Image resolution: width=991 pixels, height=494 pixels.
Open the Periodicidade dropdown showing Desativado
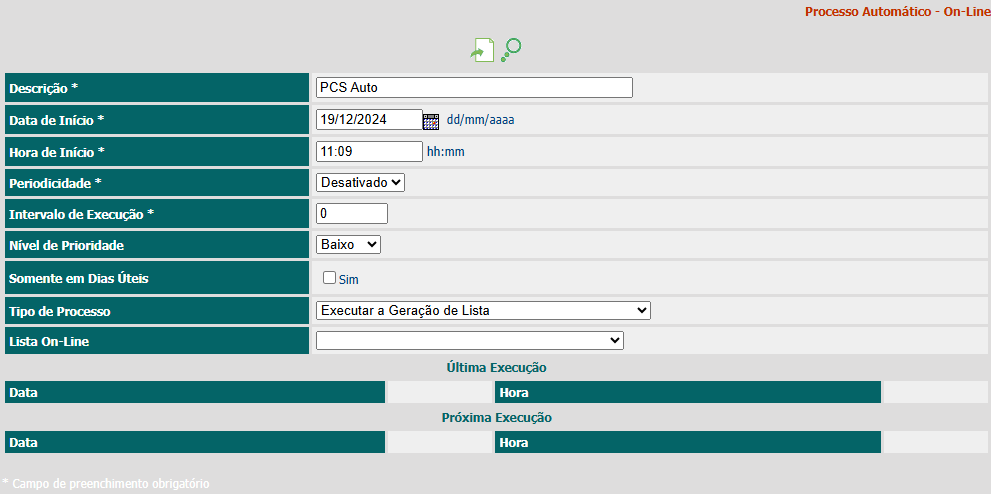pyautogui.click(x=360, y=183)
